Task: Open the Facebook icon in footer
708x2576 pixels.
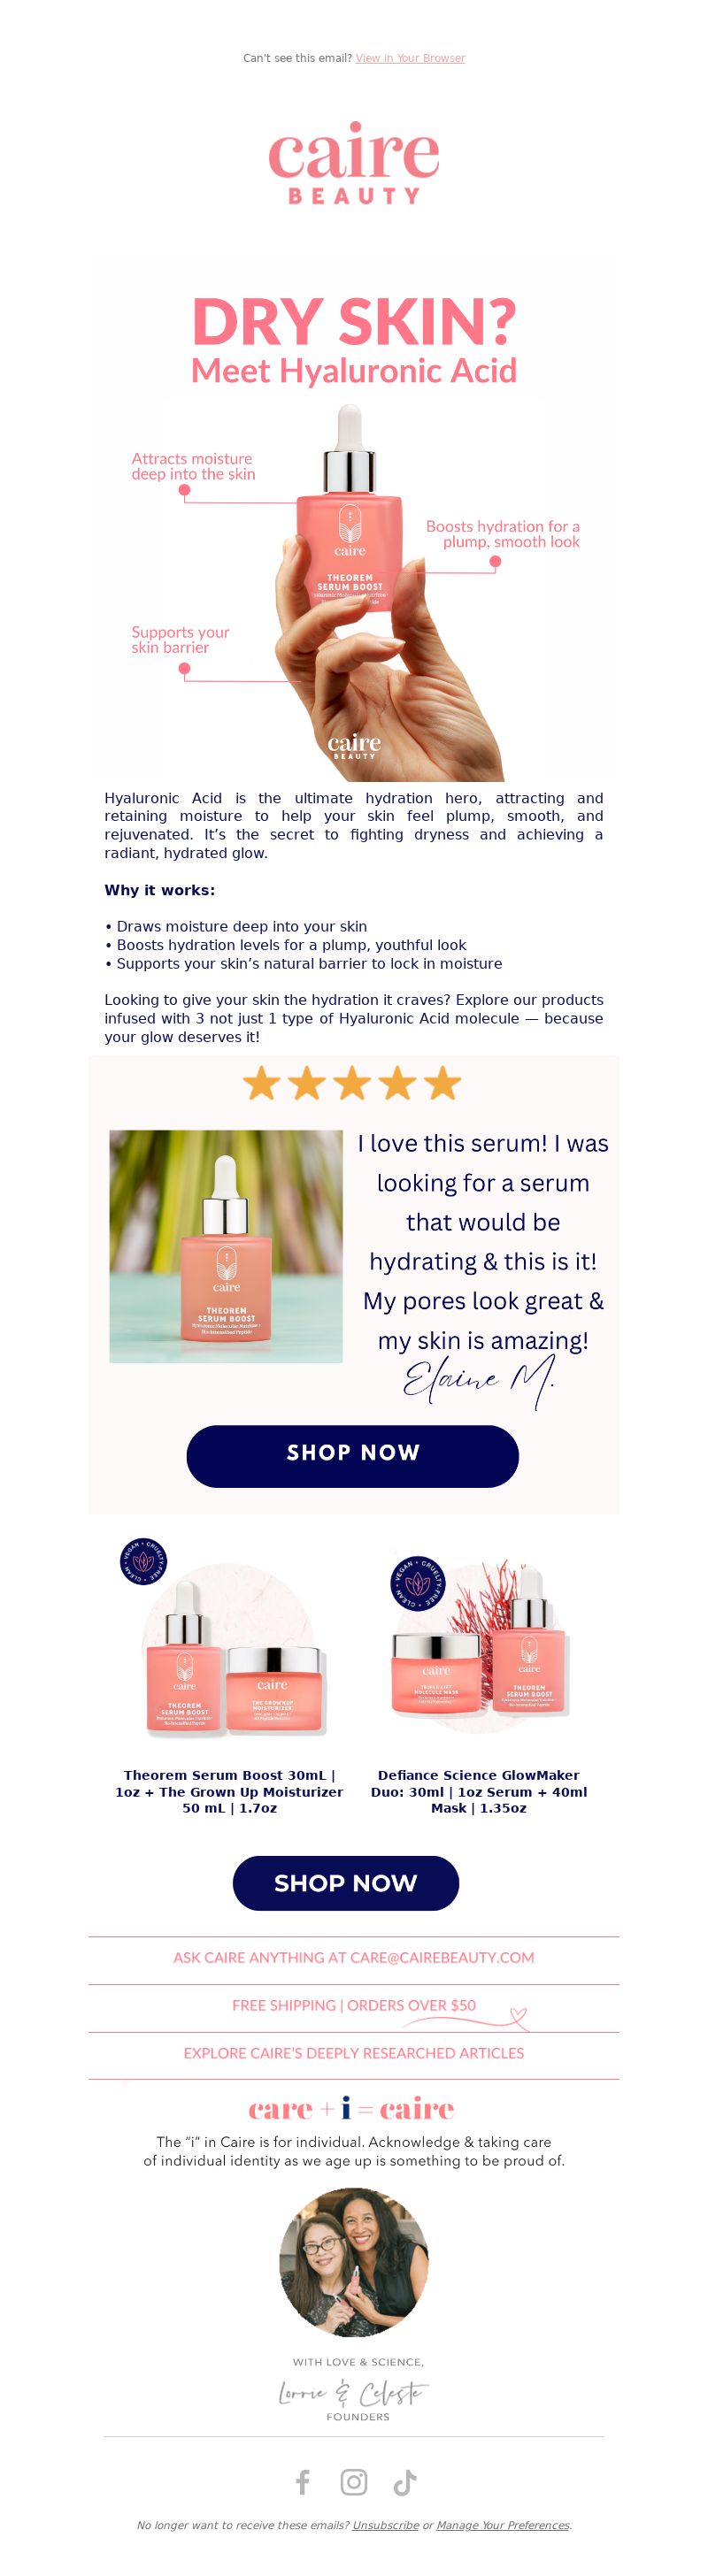Action: 303,2481
